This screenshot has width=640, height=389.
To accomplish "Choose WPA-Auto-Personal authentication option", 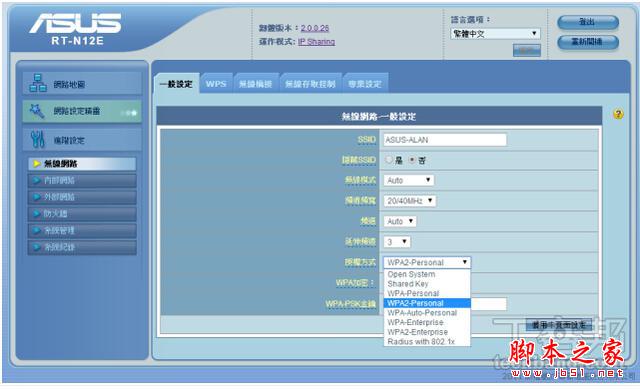I will pyautogui.click(x=427, y=313).
